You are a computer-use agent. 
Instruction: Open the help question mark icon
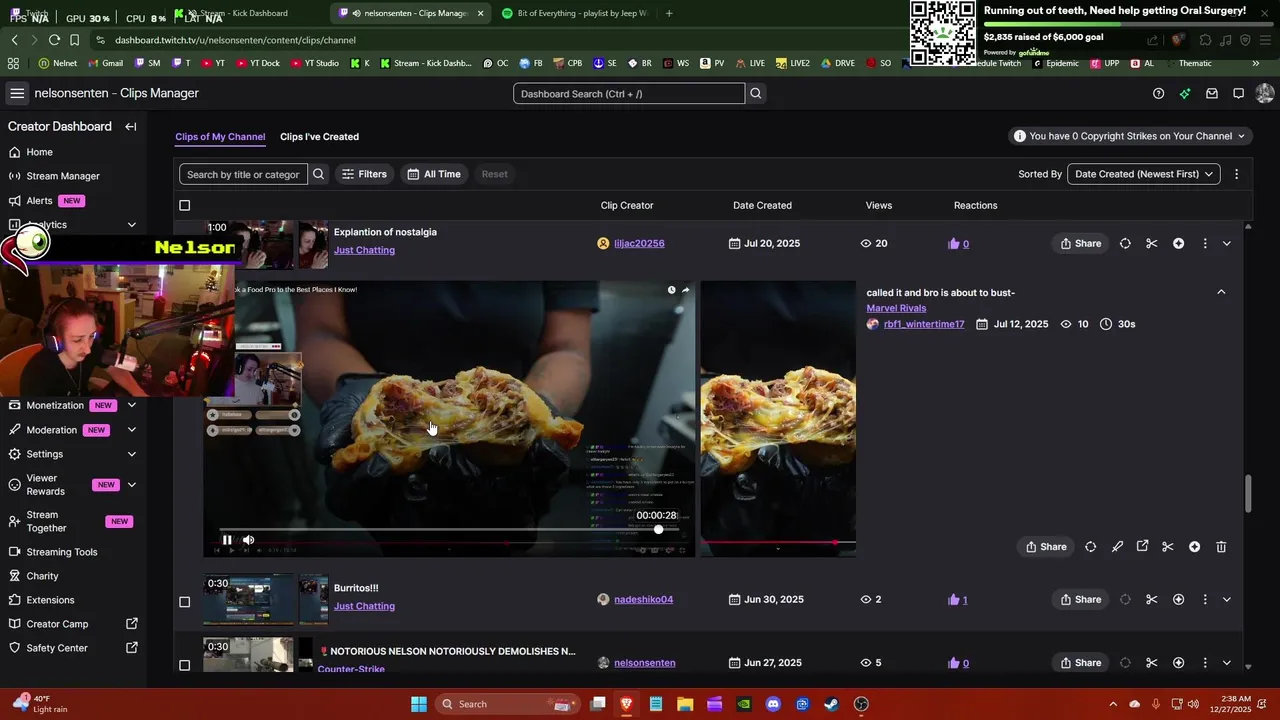pyautogui.click(x=1158, y=93)
